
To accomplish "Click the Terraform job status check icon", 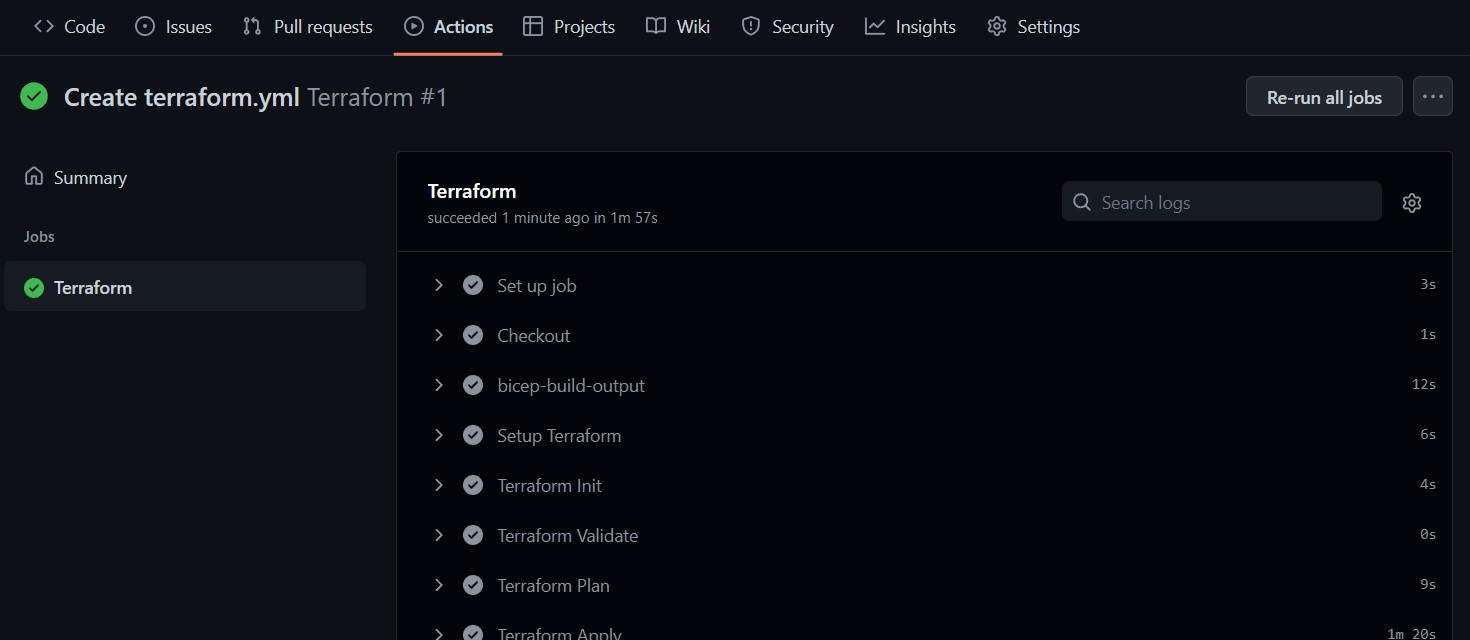I will tap(34, 288).
